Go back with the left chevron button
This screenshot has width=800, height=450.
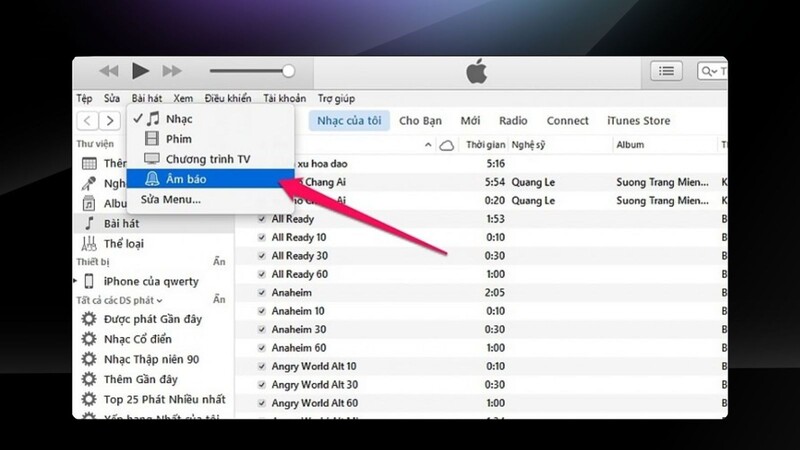[x=88, y=121]
